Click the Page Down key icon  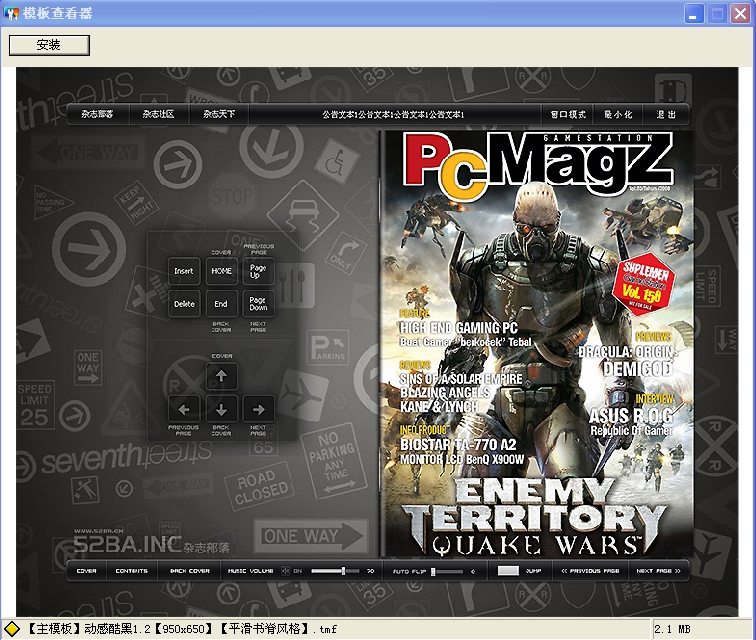tap(258, 304)
